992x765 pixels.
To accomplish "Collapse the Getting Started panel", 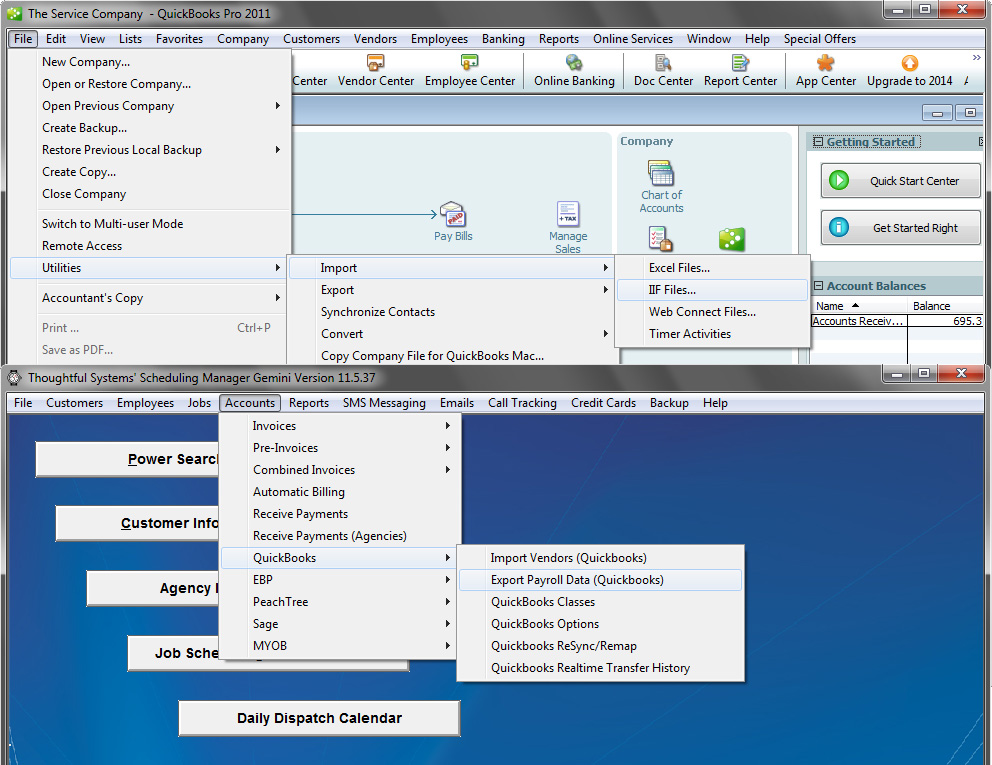I will tap(818, 142).
